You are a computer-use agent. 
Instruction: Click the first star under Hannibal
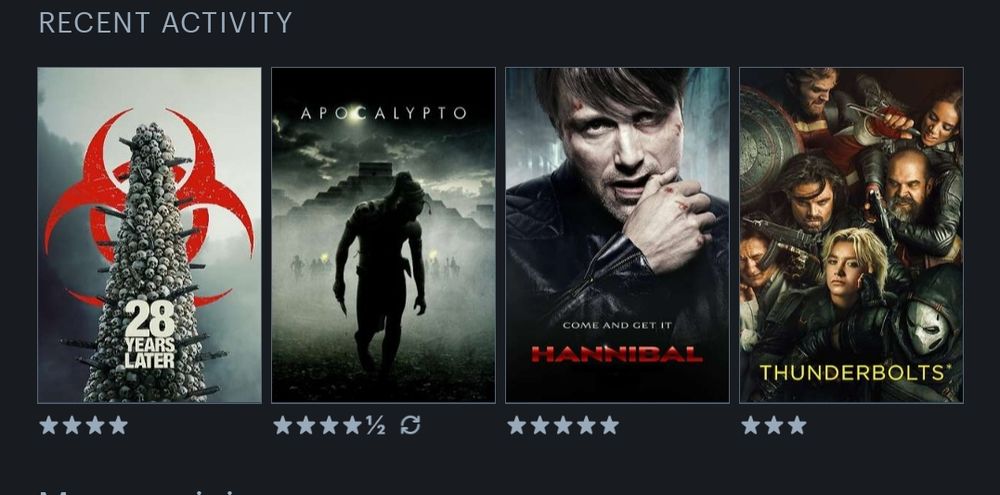(517, 425)
